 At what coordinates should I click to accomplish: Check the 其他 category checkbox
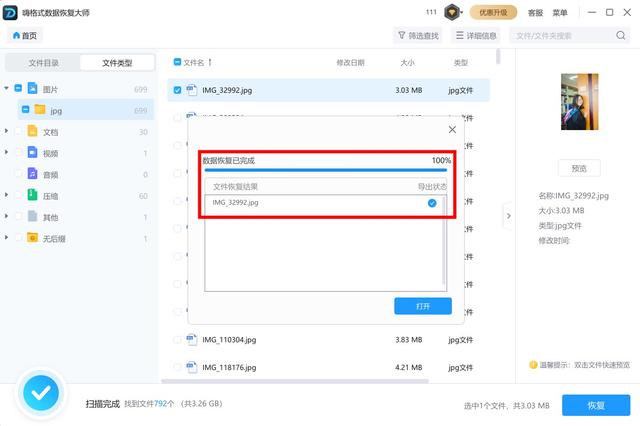[18, 216]
